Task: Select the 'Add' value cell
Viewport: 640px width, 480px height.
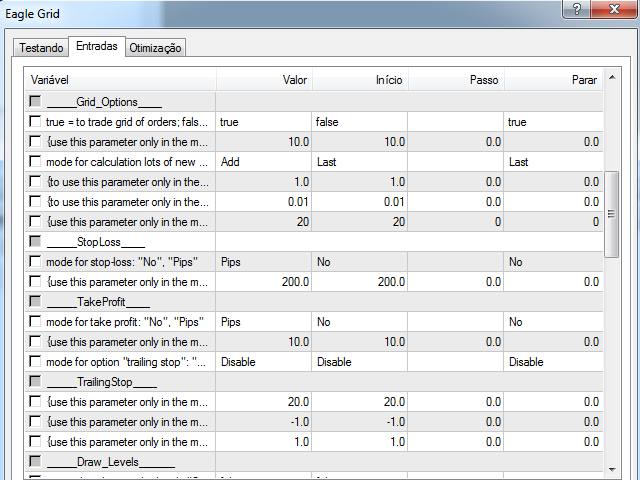Action: pyautogui.click(x=263, y=162)
